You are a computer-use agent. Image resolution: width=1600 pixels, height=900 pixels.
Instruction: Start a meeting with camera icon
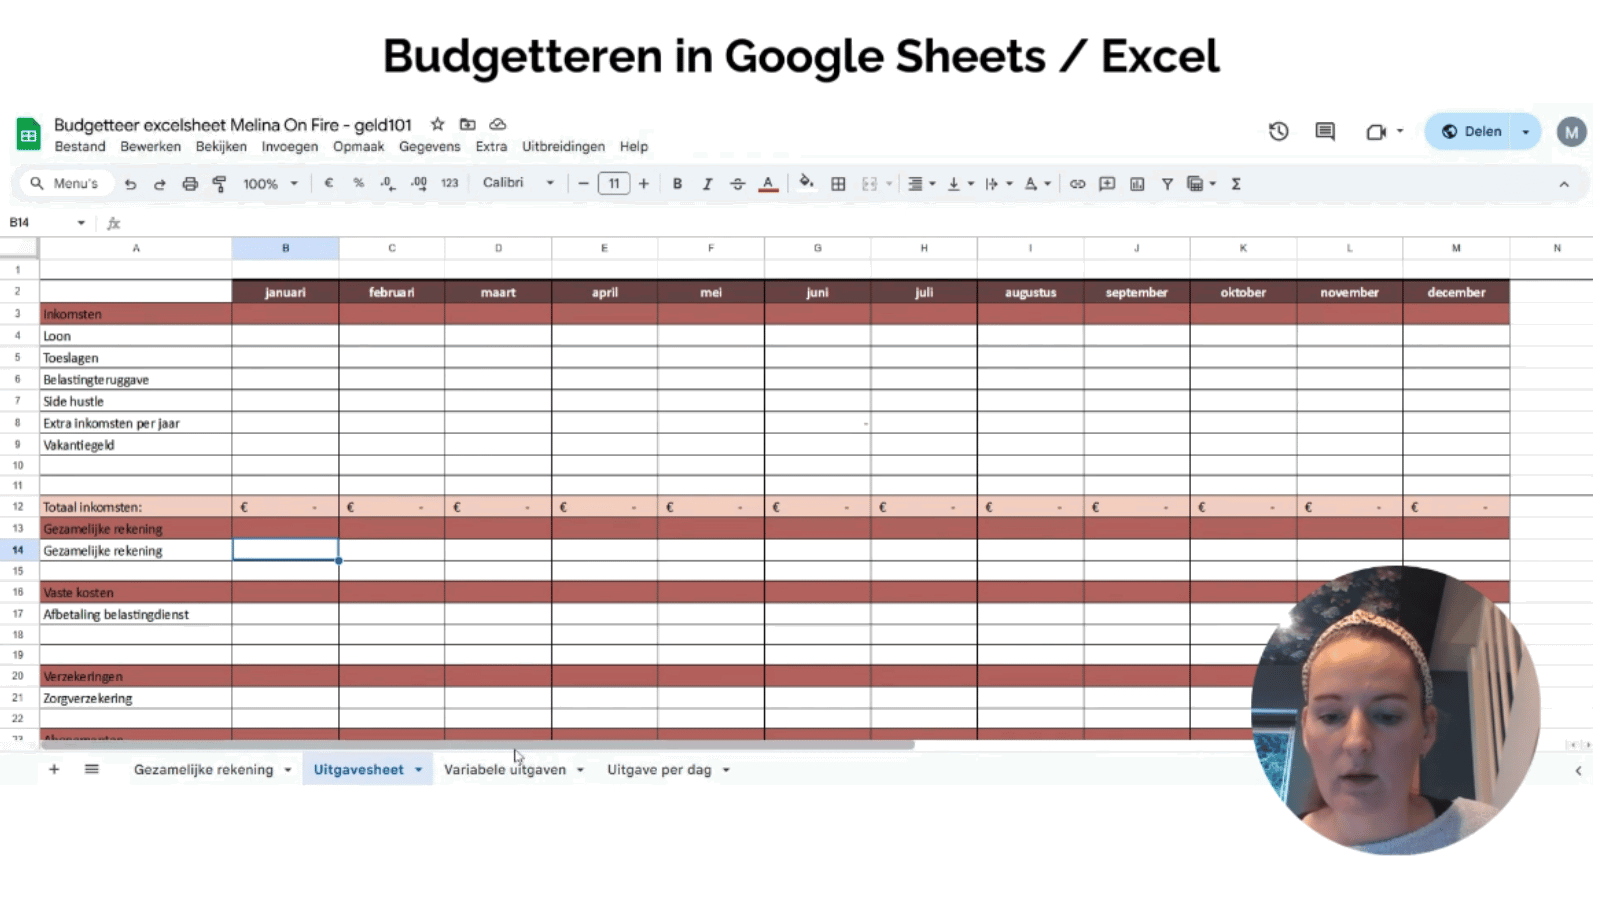pos(1376,131)
